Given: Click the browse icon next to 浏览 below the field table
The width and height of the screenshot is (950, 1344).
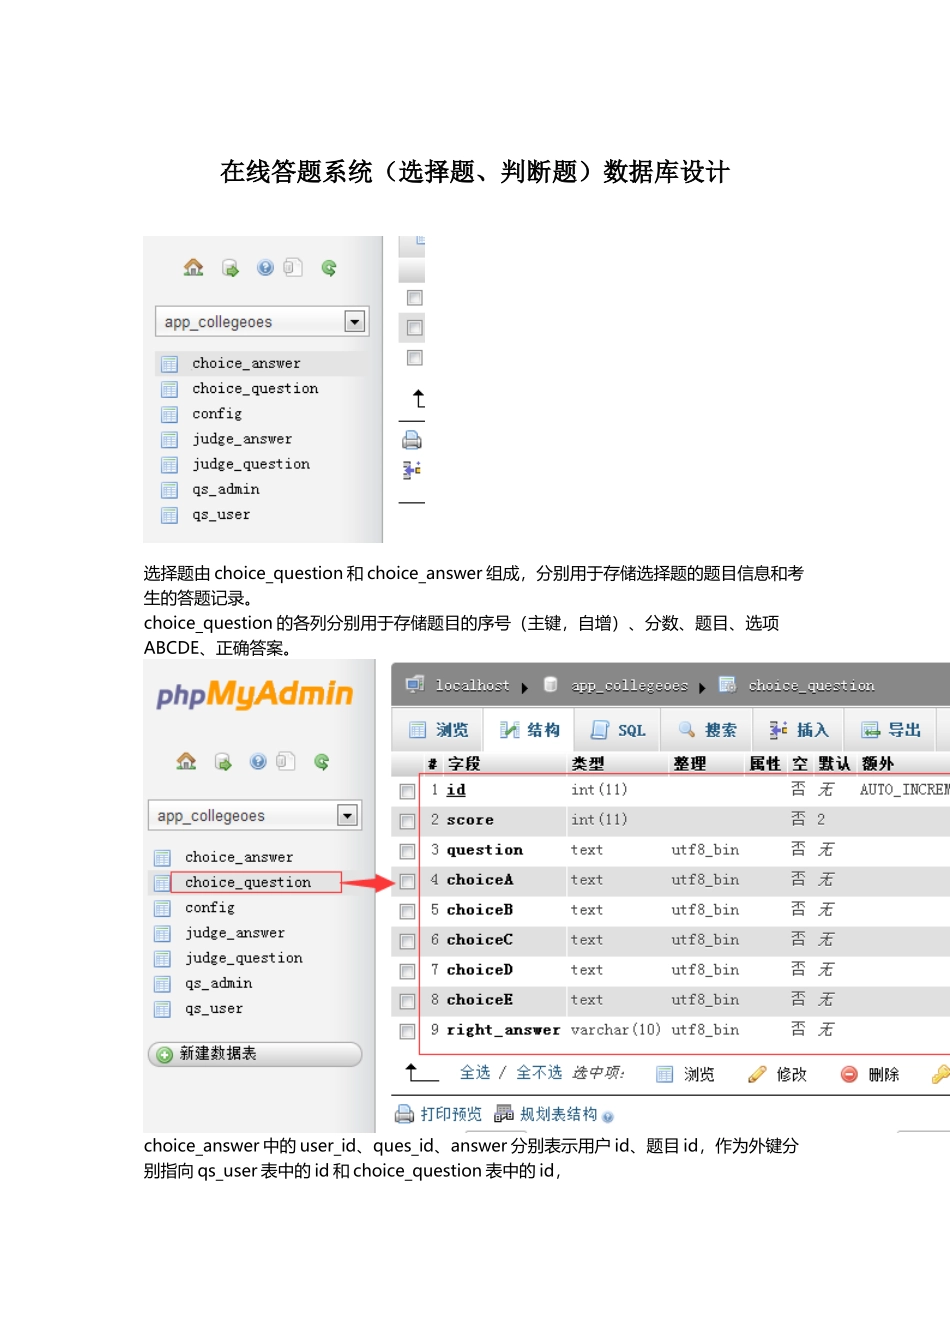Looking at the screenshot, I should 665,1074.
